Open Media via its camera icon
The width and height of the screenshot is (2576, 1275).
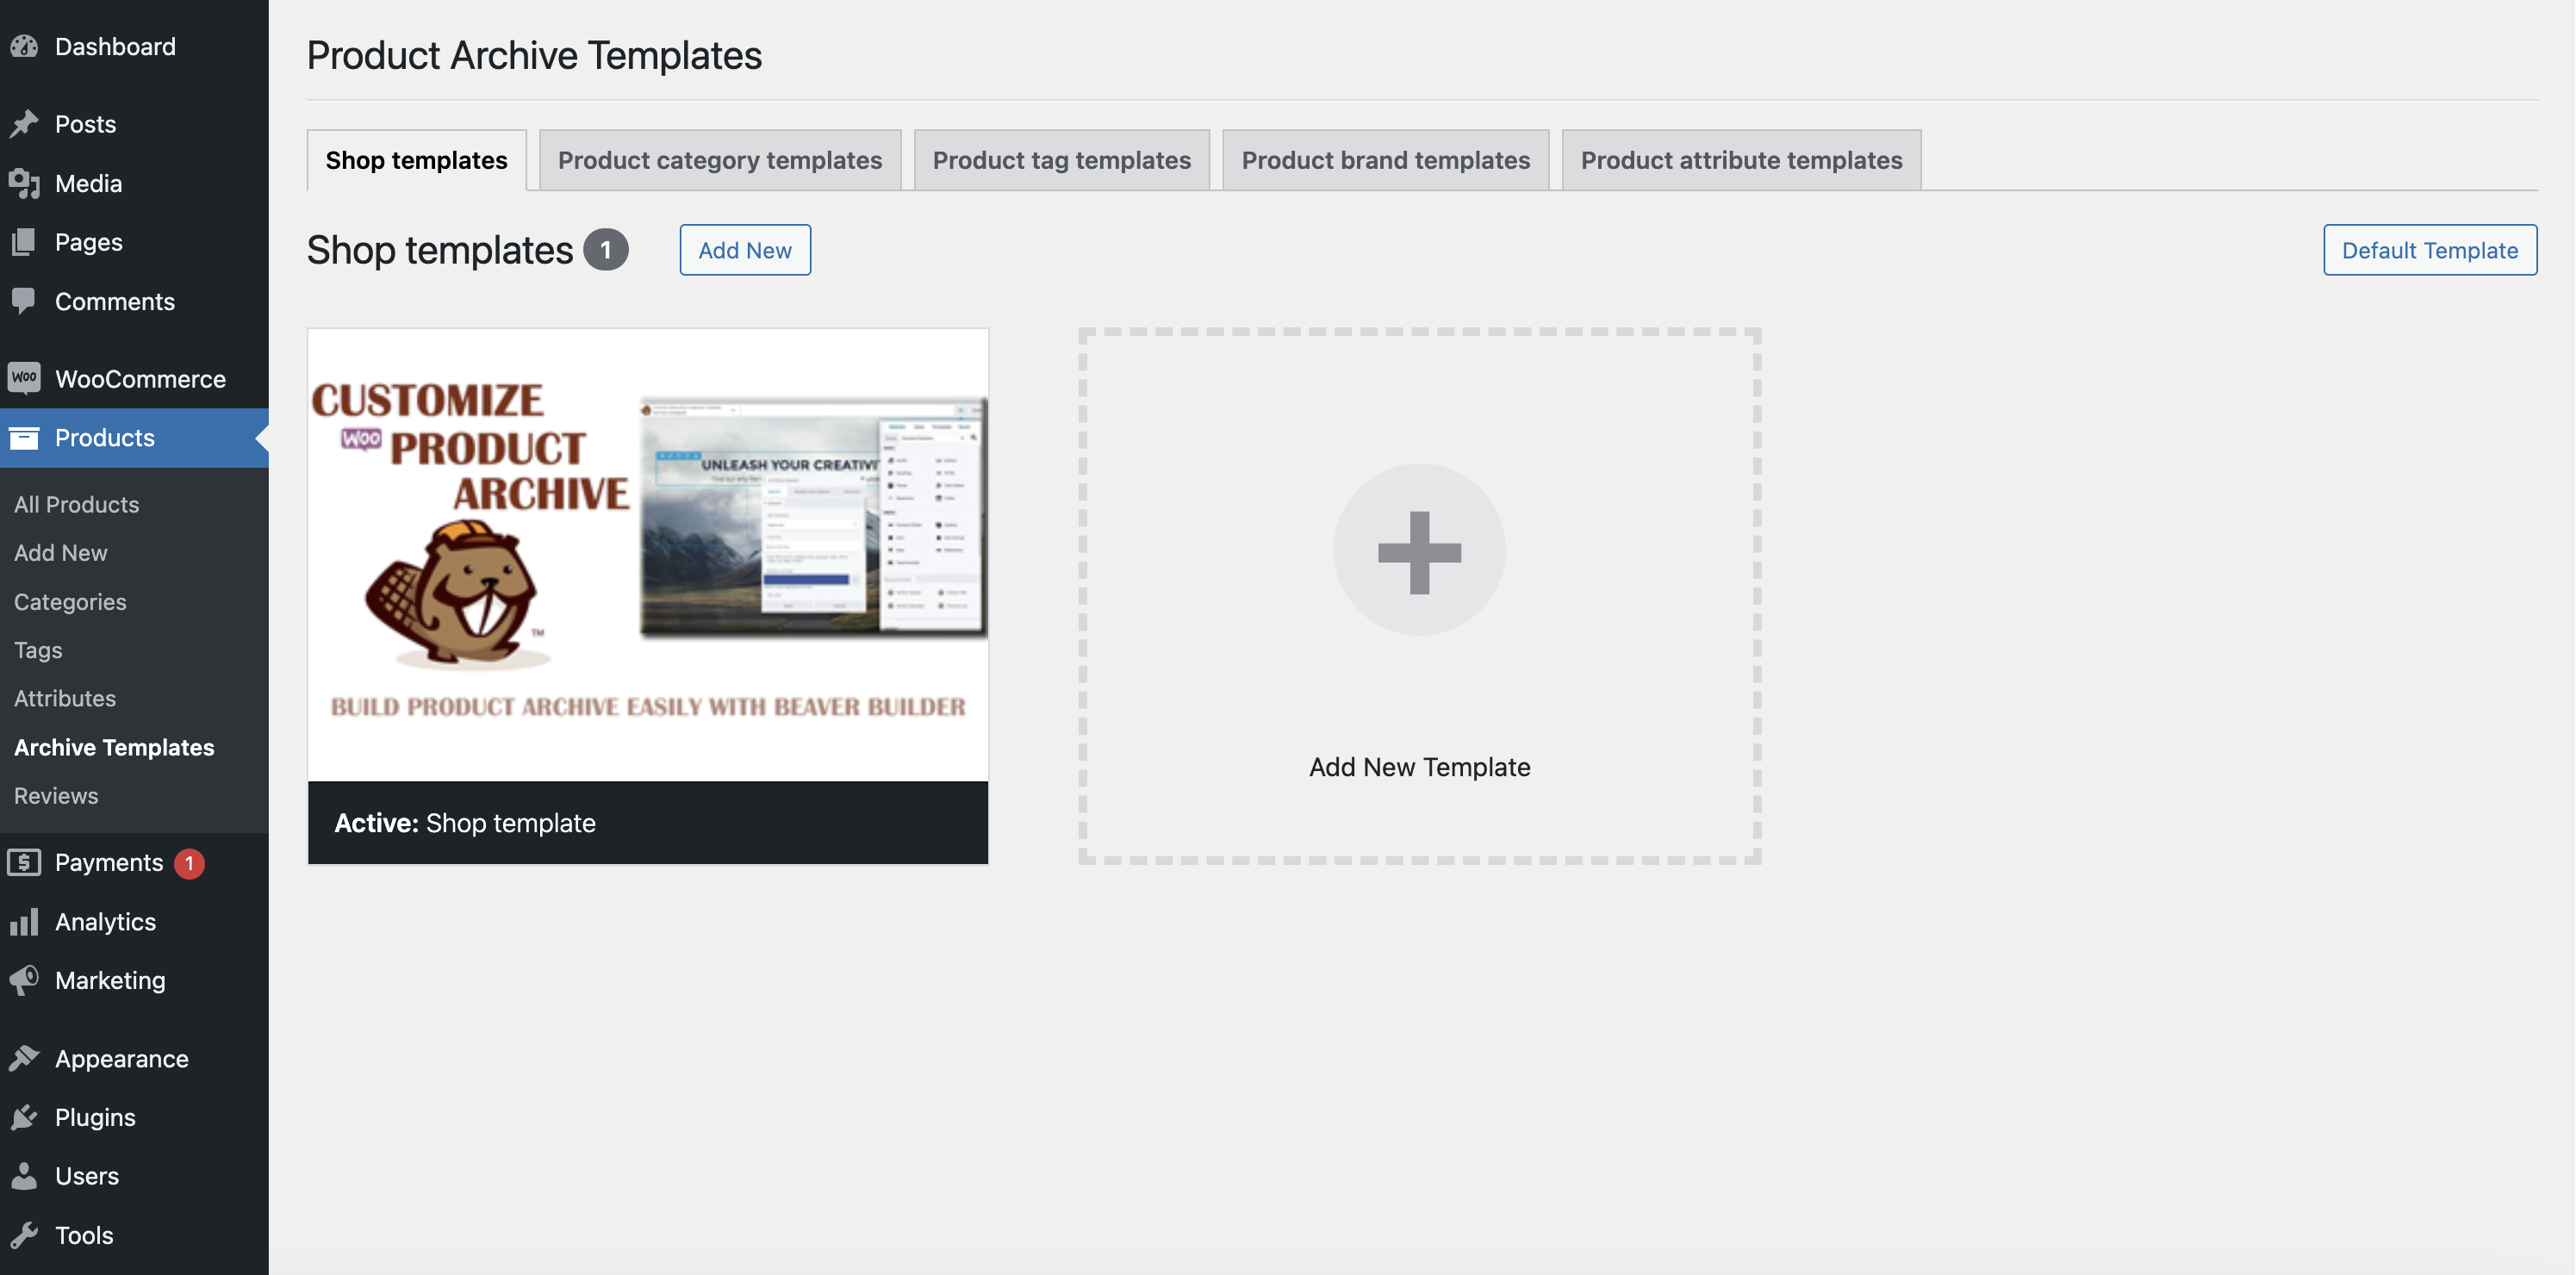[x=24, y=183]
